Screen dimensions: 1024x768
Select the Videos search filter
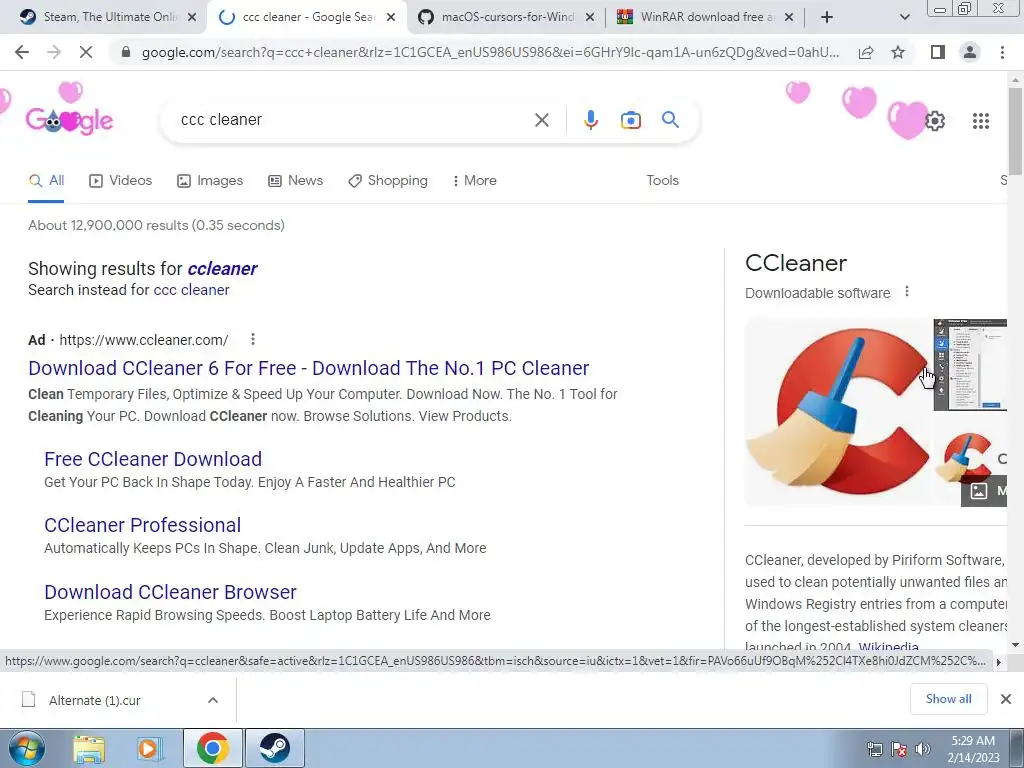click(x=120, y=180)
